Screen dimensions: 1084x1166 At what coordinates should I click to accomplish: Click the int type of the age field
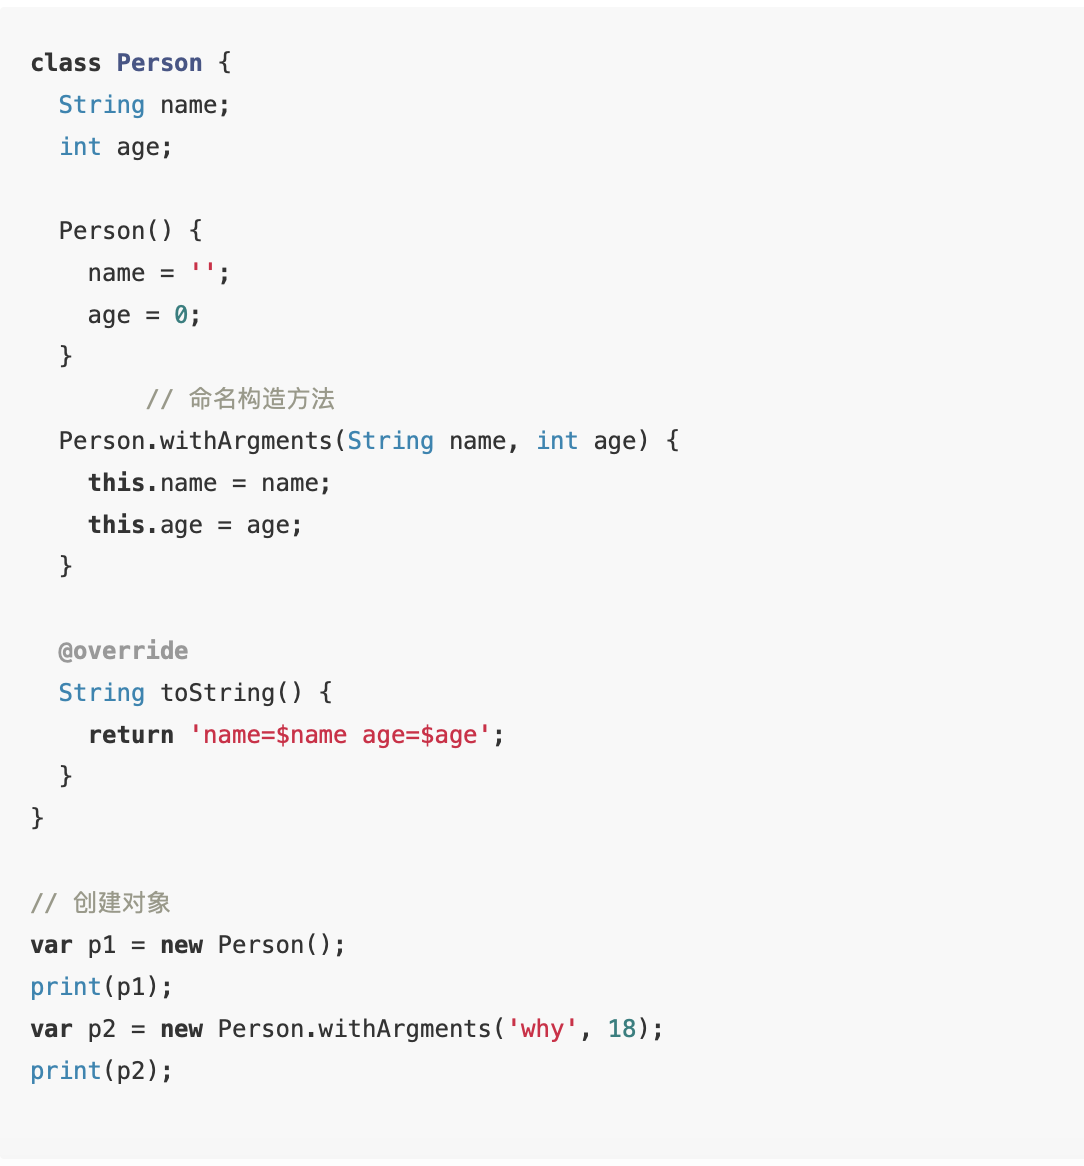(80, 147)
